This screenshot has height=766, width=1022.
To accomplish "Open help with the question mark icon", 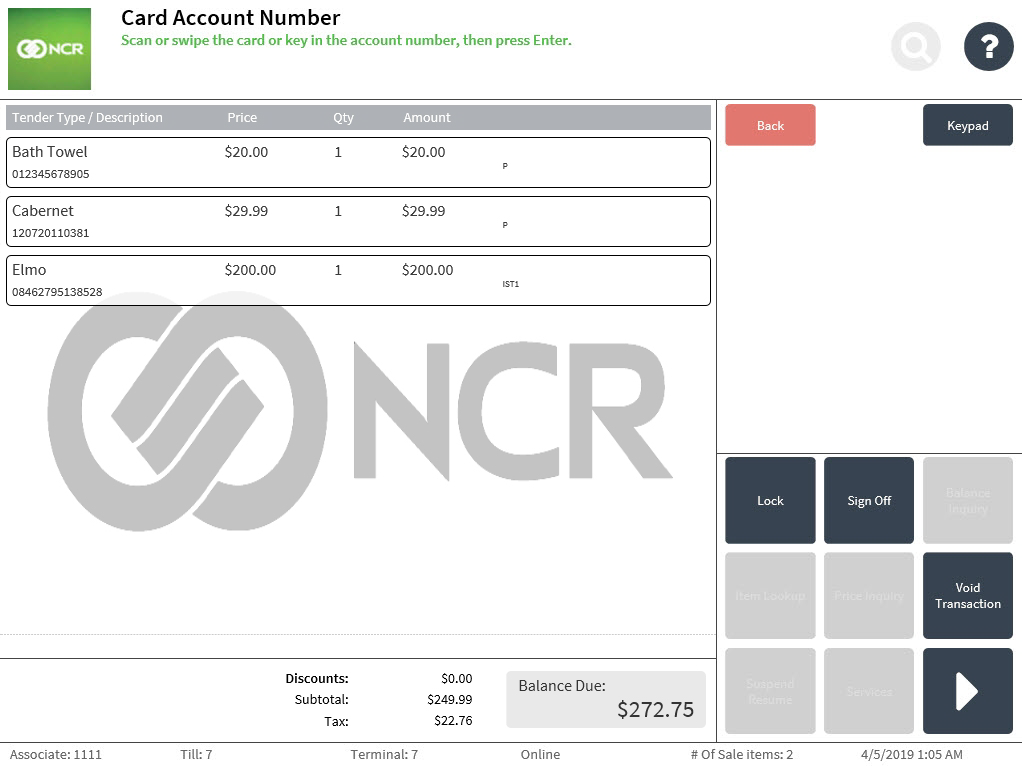I will [x=989, y=47].
